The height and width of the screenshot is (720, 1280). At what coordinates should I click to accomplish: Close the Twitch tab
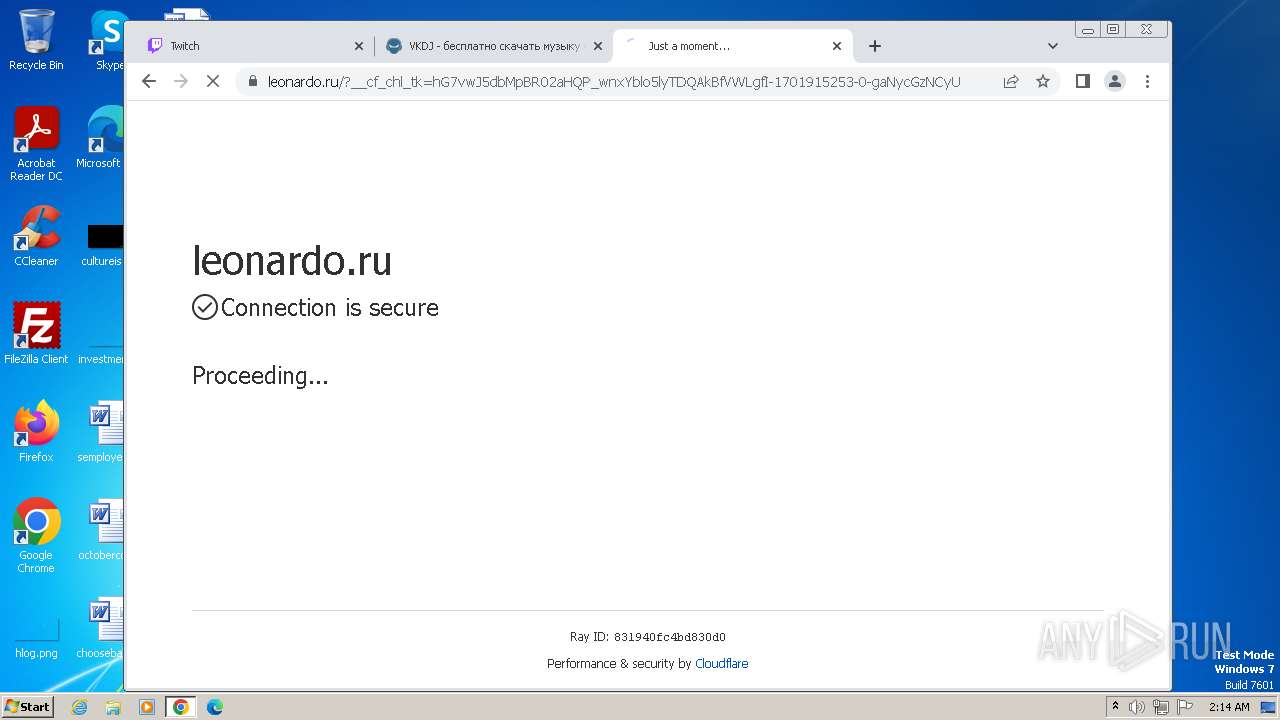[x=359, y=46]
